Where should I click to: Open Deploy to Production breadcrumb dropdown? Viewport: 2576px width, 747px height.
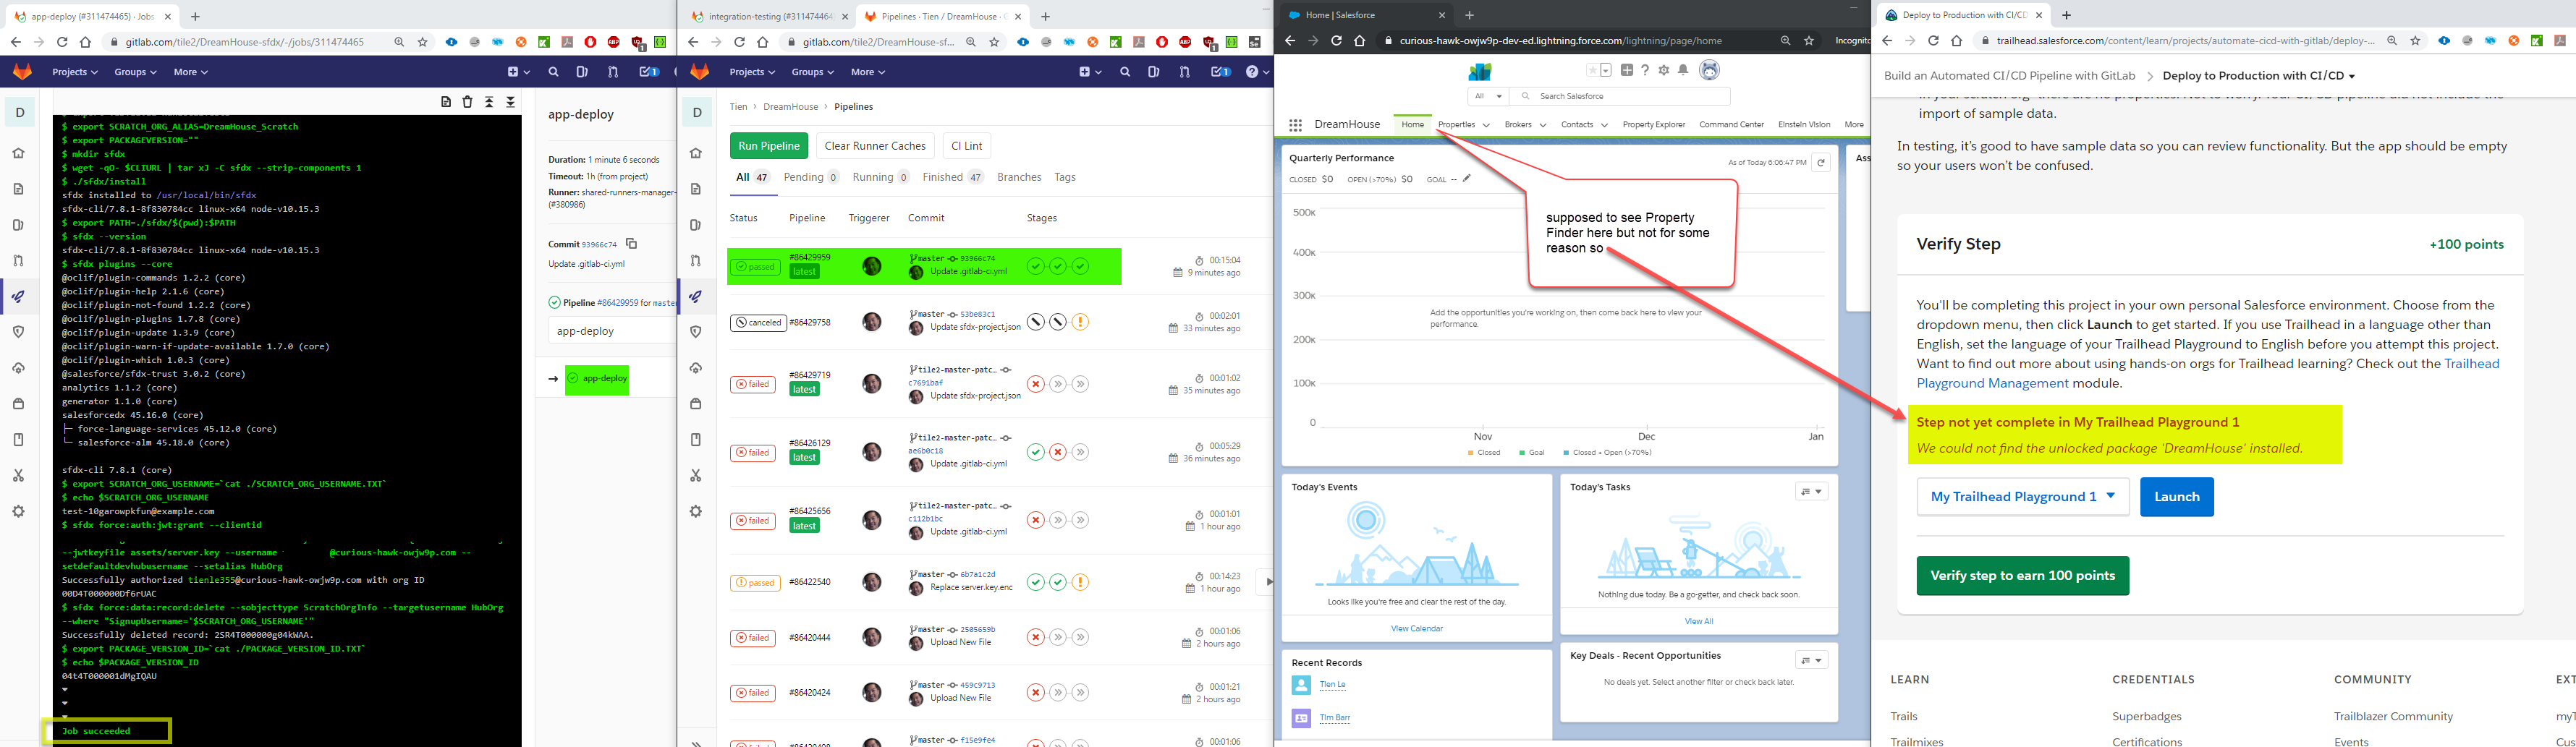coord(2258,76)
